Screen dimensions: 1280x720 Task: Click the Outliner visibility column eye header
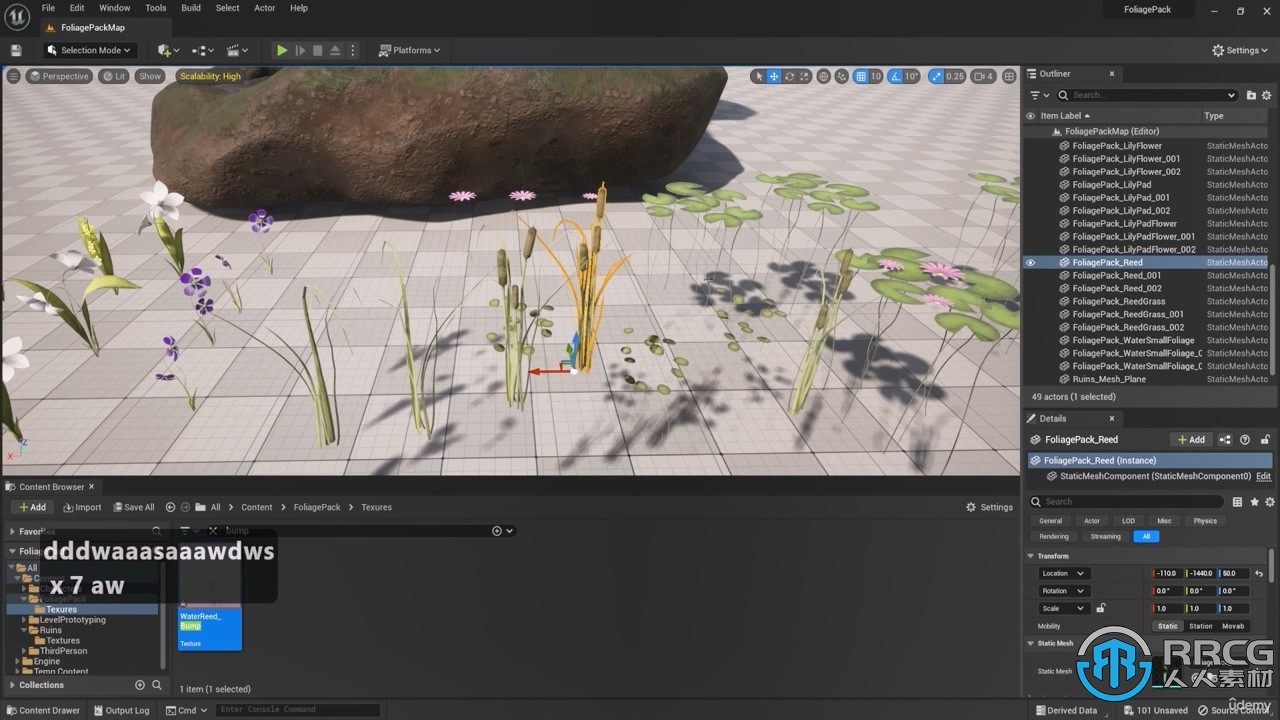tap(1030, 116)
